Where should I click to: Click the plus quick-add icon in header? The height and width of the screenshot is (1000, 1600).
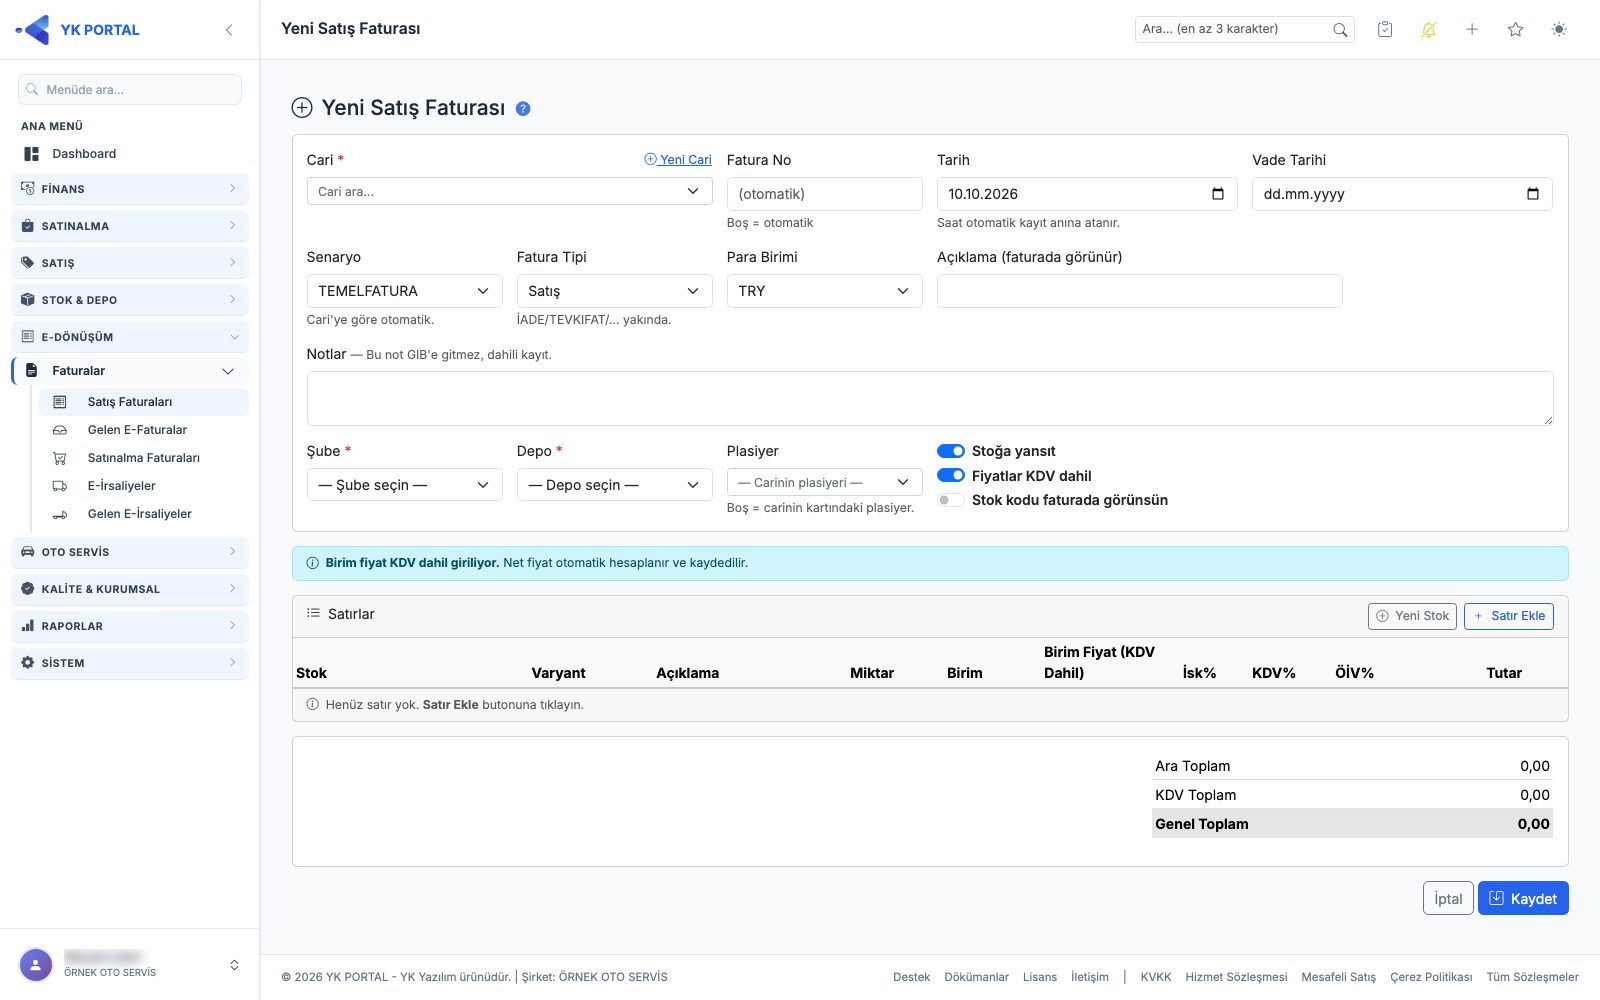tap(1472, 30)
